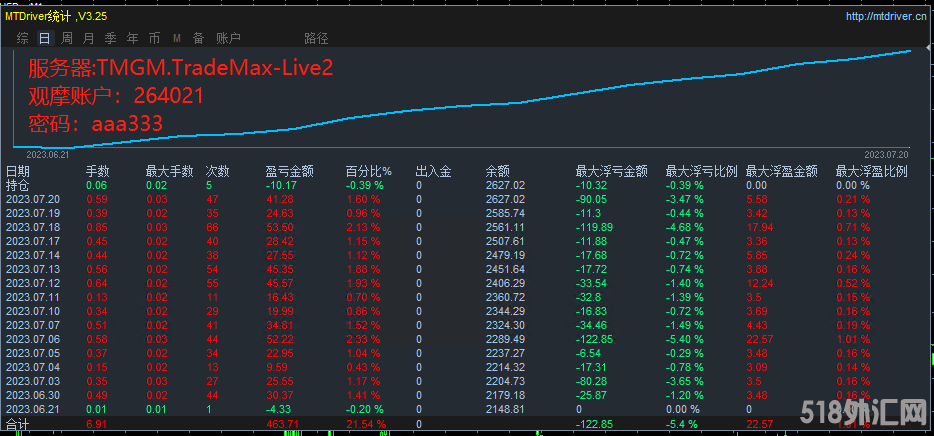
Task: Click the 2023.06.21 start date chart marker
Action: coord(46,155)
